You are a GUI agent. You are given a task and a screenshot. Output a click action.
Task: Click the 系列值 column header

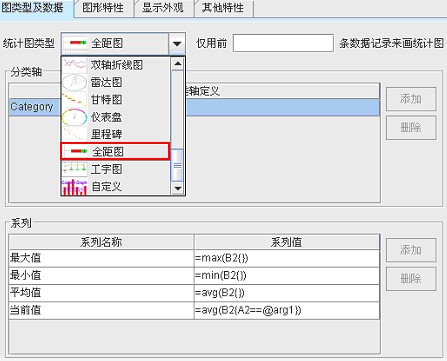click(287, 242)
